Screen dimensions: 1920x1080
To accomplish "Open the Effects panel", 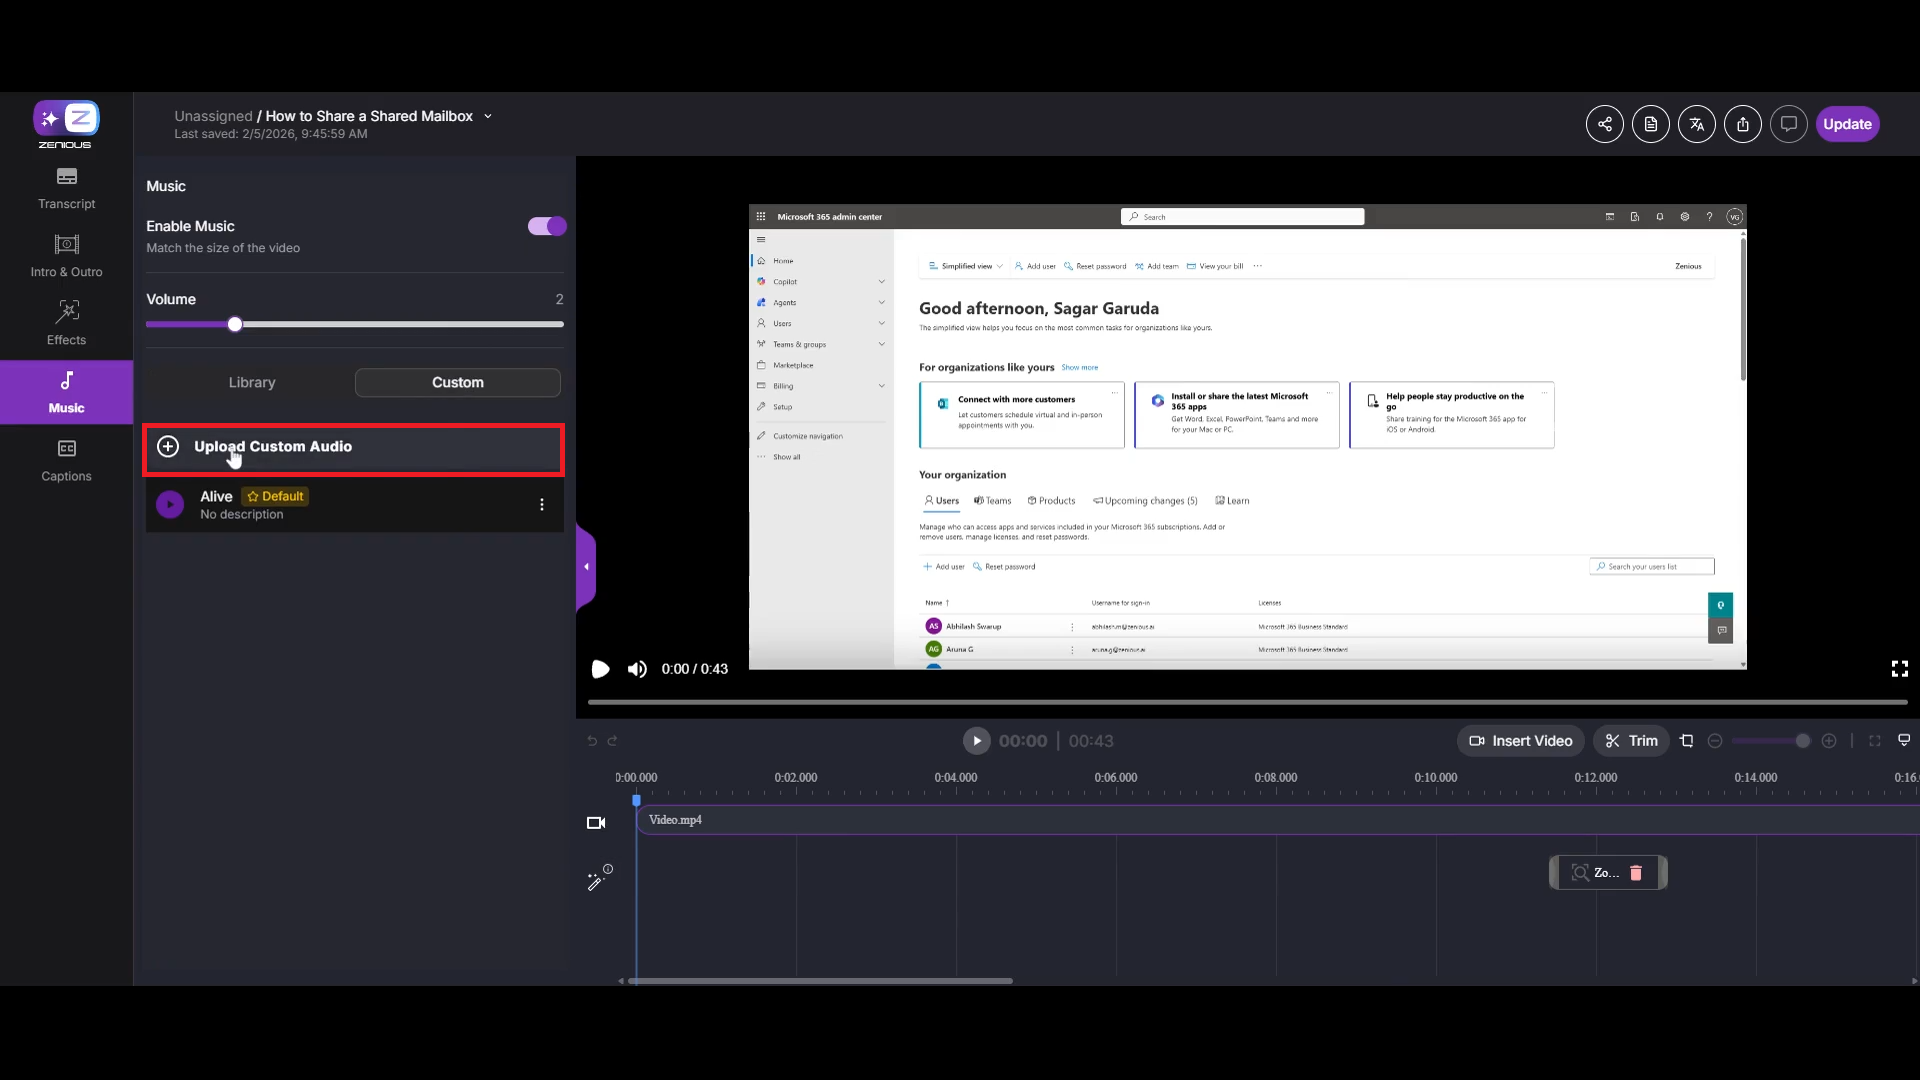I will (66, 323).
